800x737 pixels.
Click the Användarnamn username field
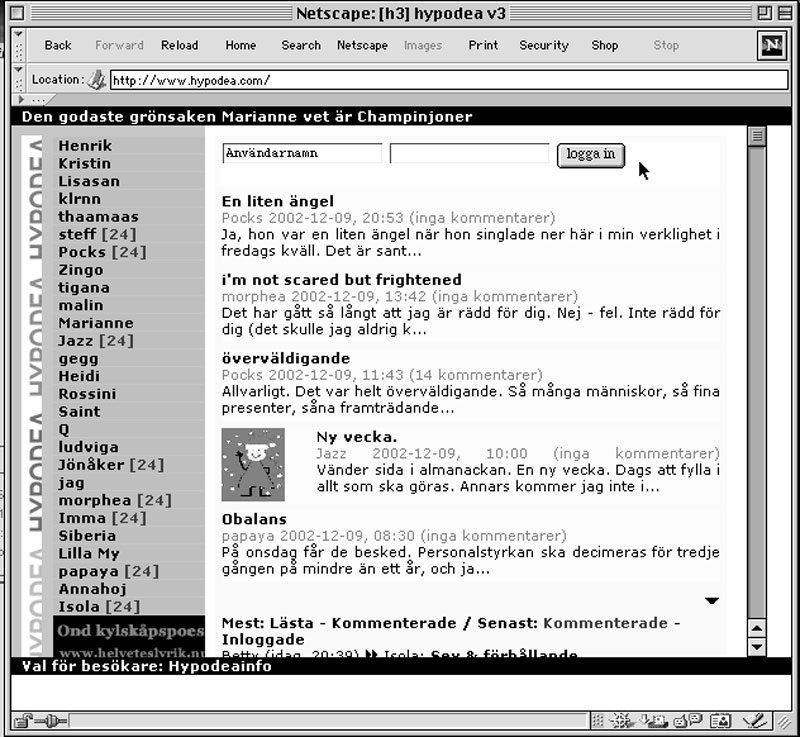click(x=302, y=154)
